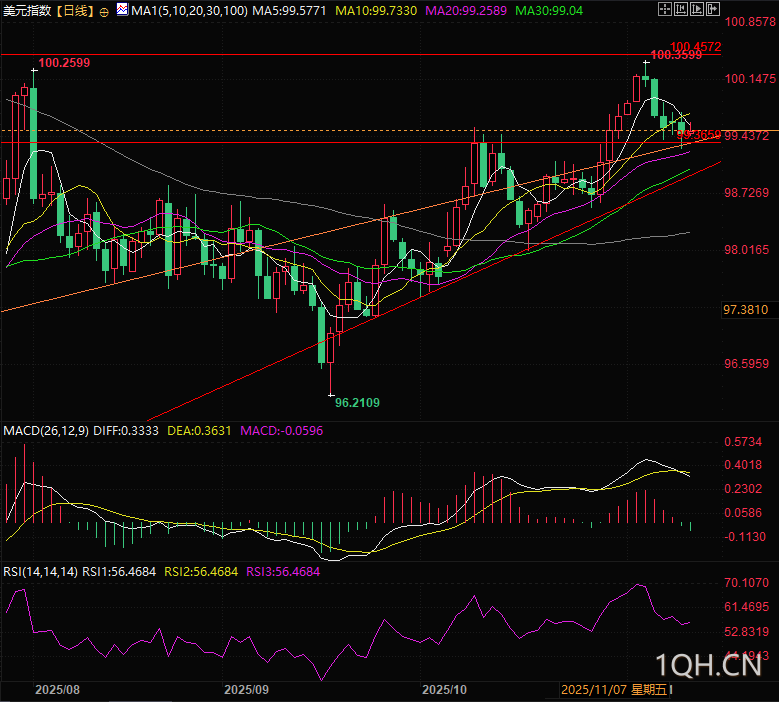Click the MA10:99.7330 value

(x=376, y=10)
